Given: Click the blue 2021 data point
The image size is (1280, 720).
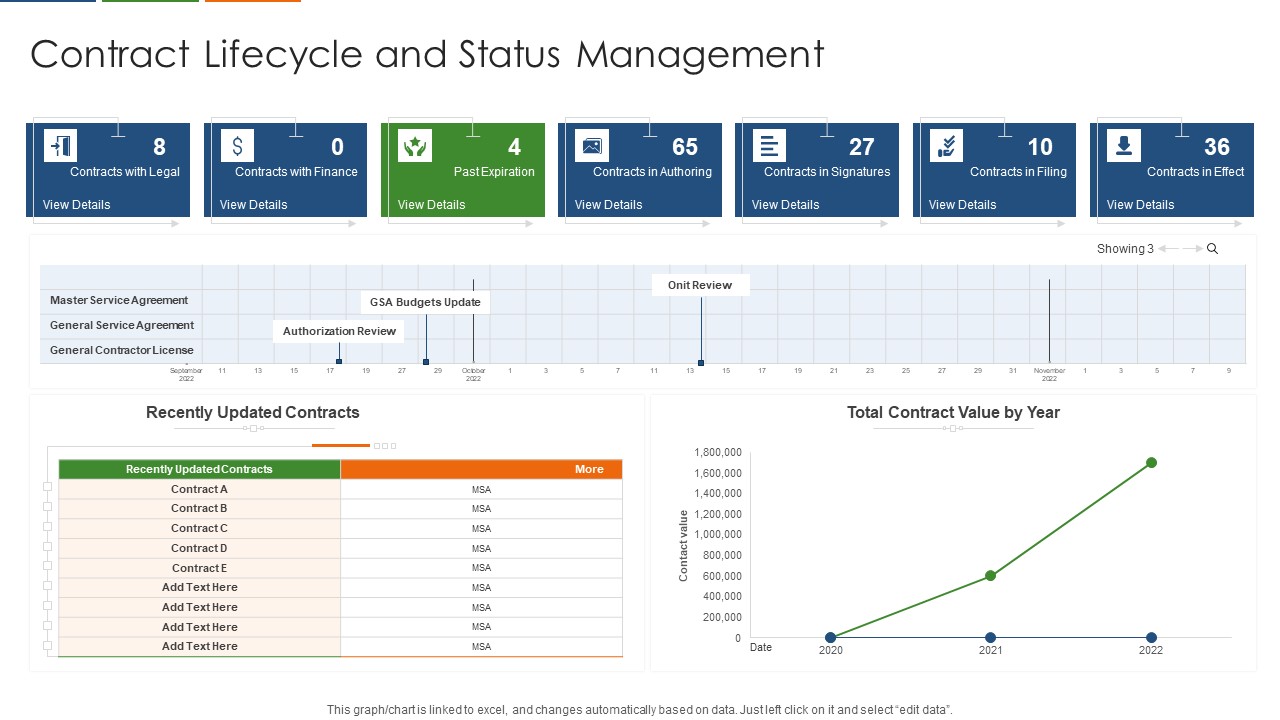Looking at the screenshot, I should [x=990, y=638].
